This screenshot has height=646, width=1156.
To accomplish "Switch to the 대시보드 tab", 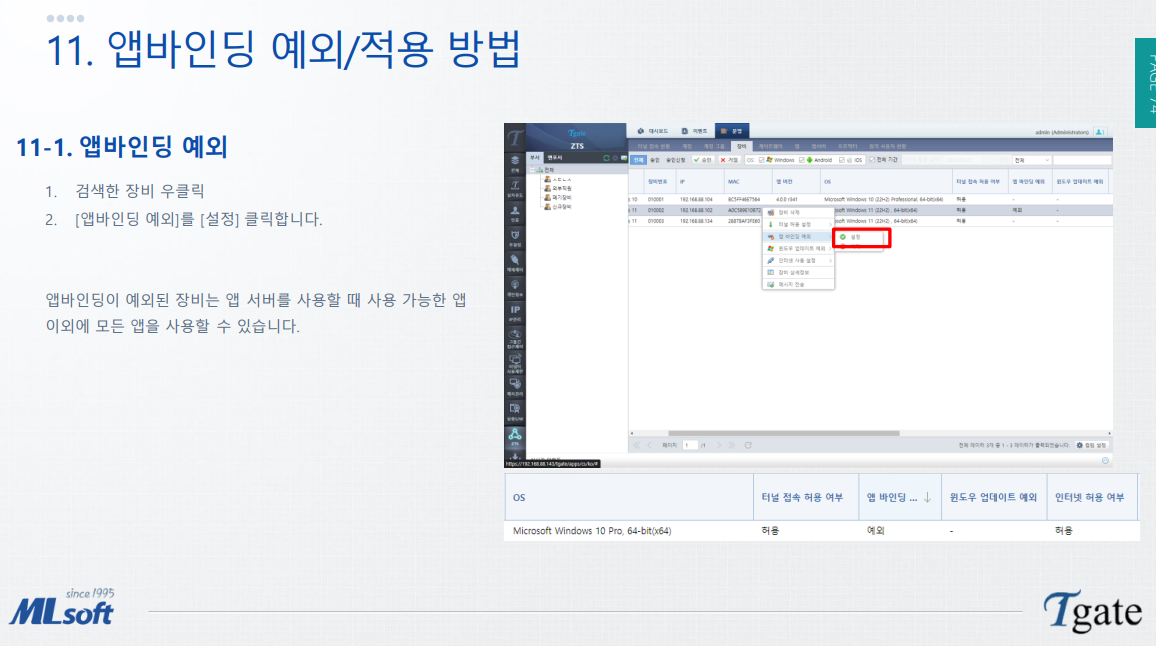I will pyautogui.click(x=652, y=131).
